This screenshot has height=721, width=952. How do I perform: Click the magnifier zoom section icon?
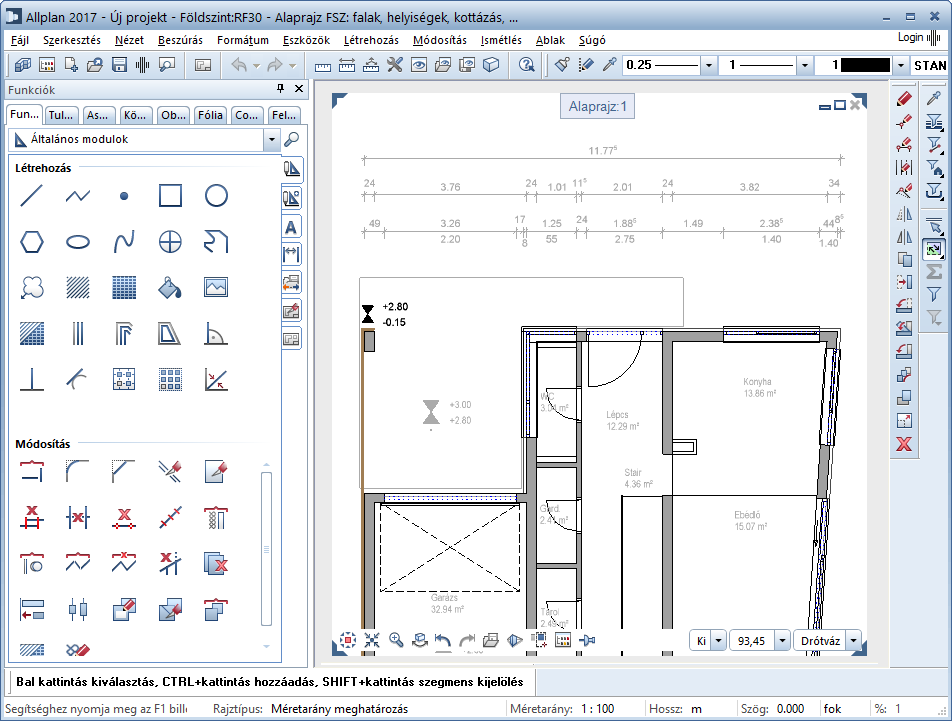pyautogui.click(x=396, y=640)
